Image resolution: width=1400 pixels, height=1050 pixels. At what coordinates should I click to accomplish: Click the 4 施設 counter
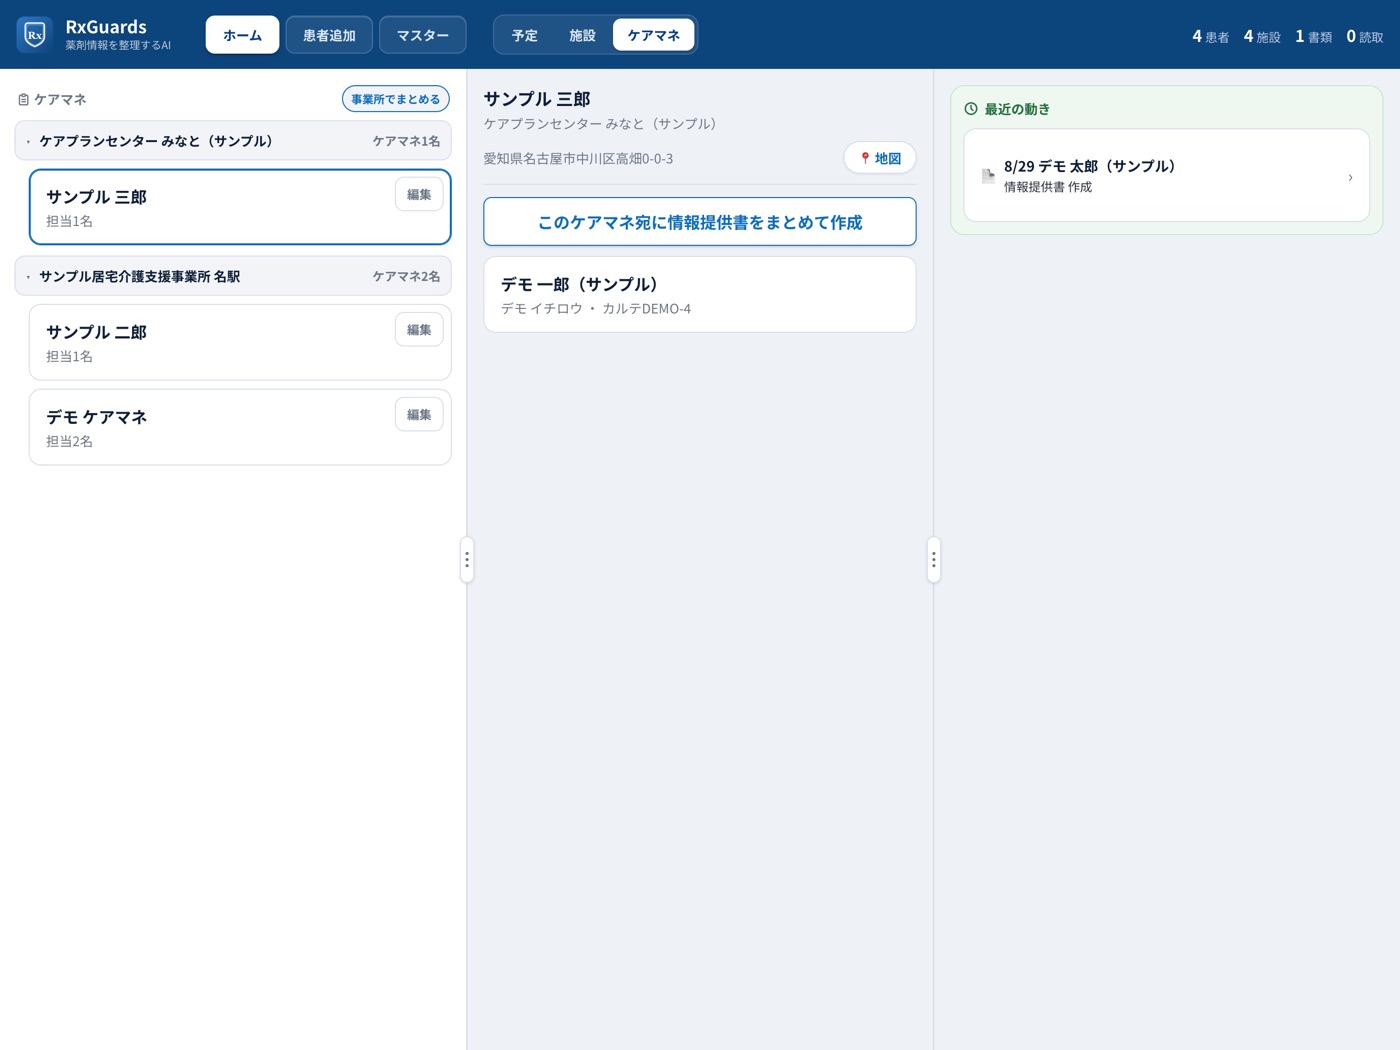[1262, 36]
